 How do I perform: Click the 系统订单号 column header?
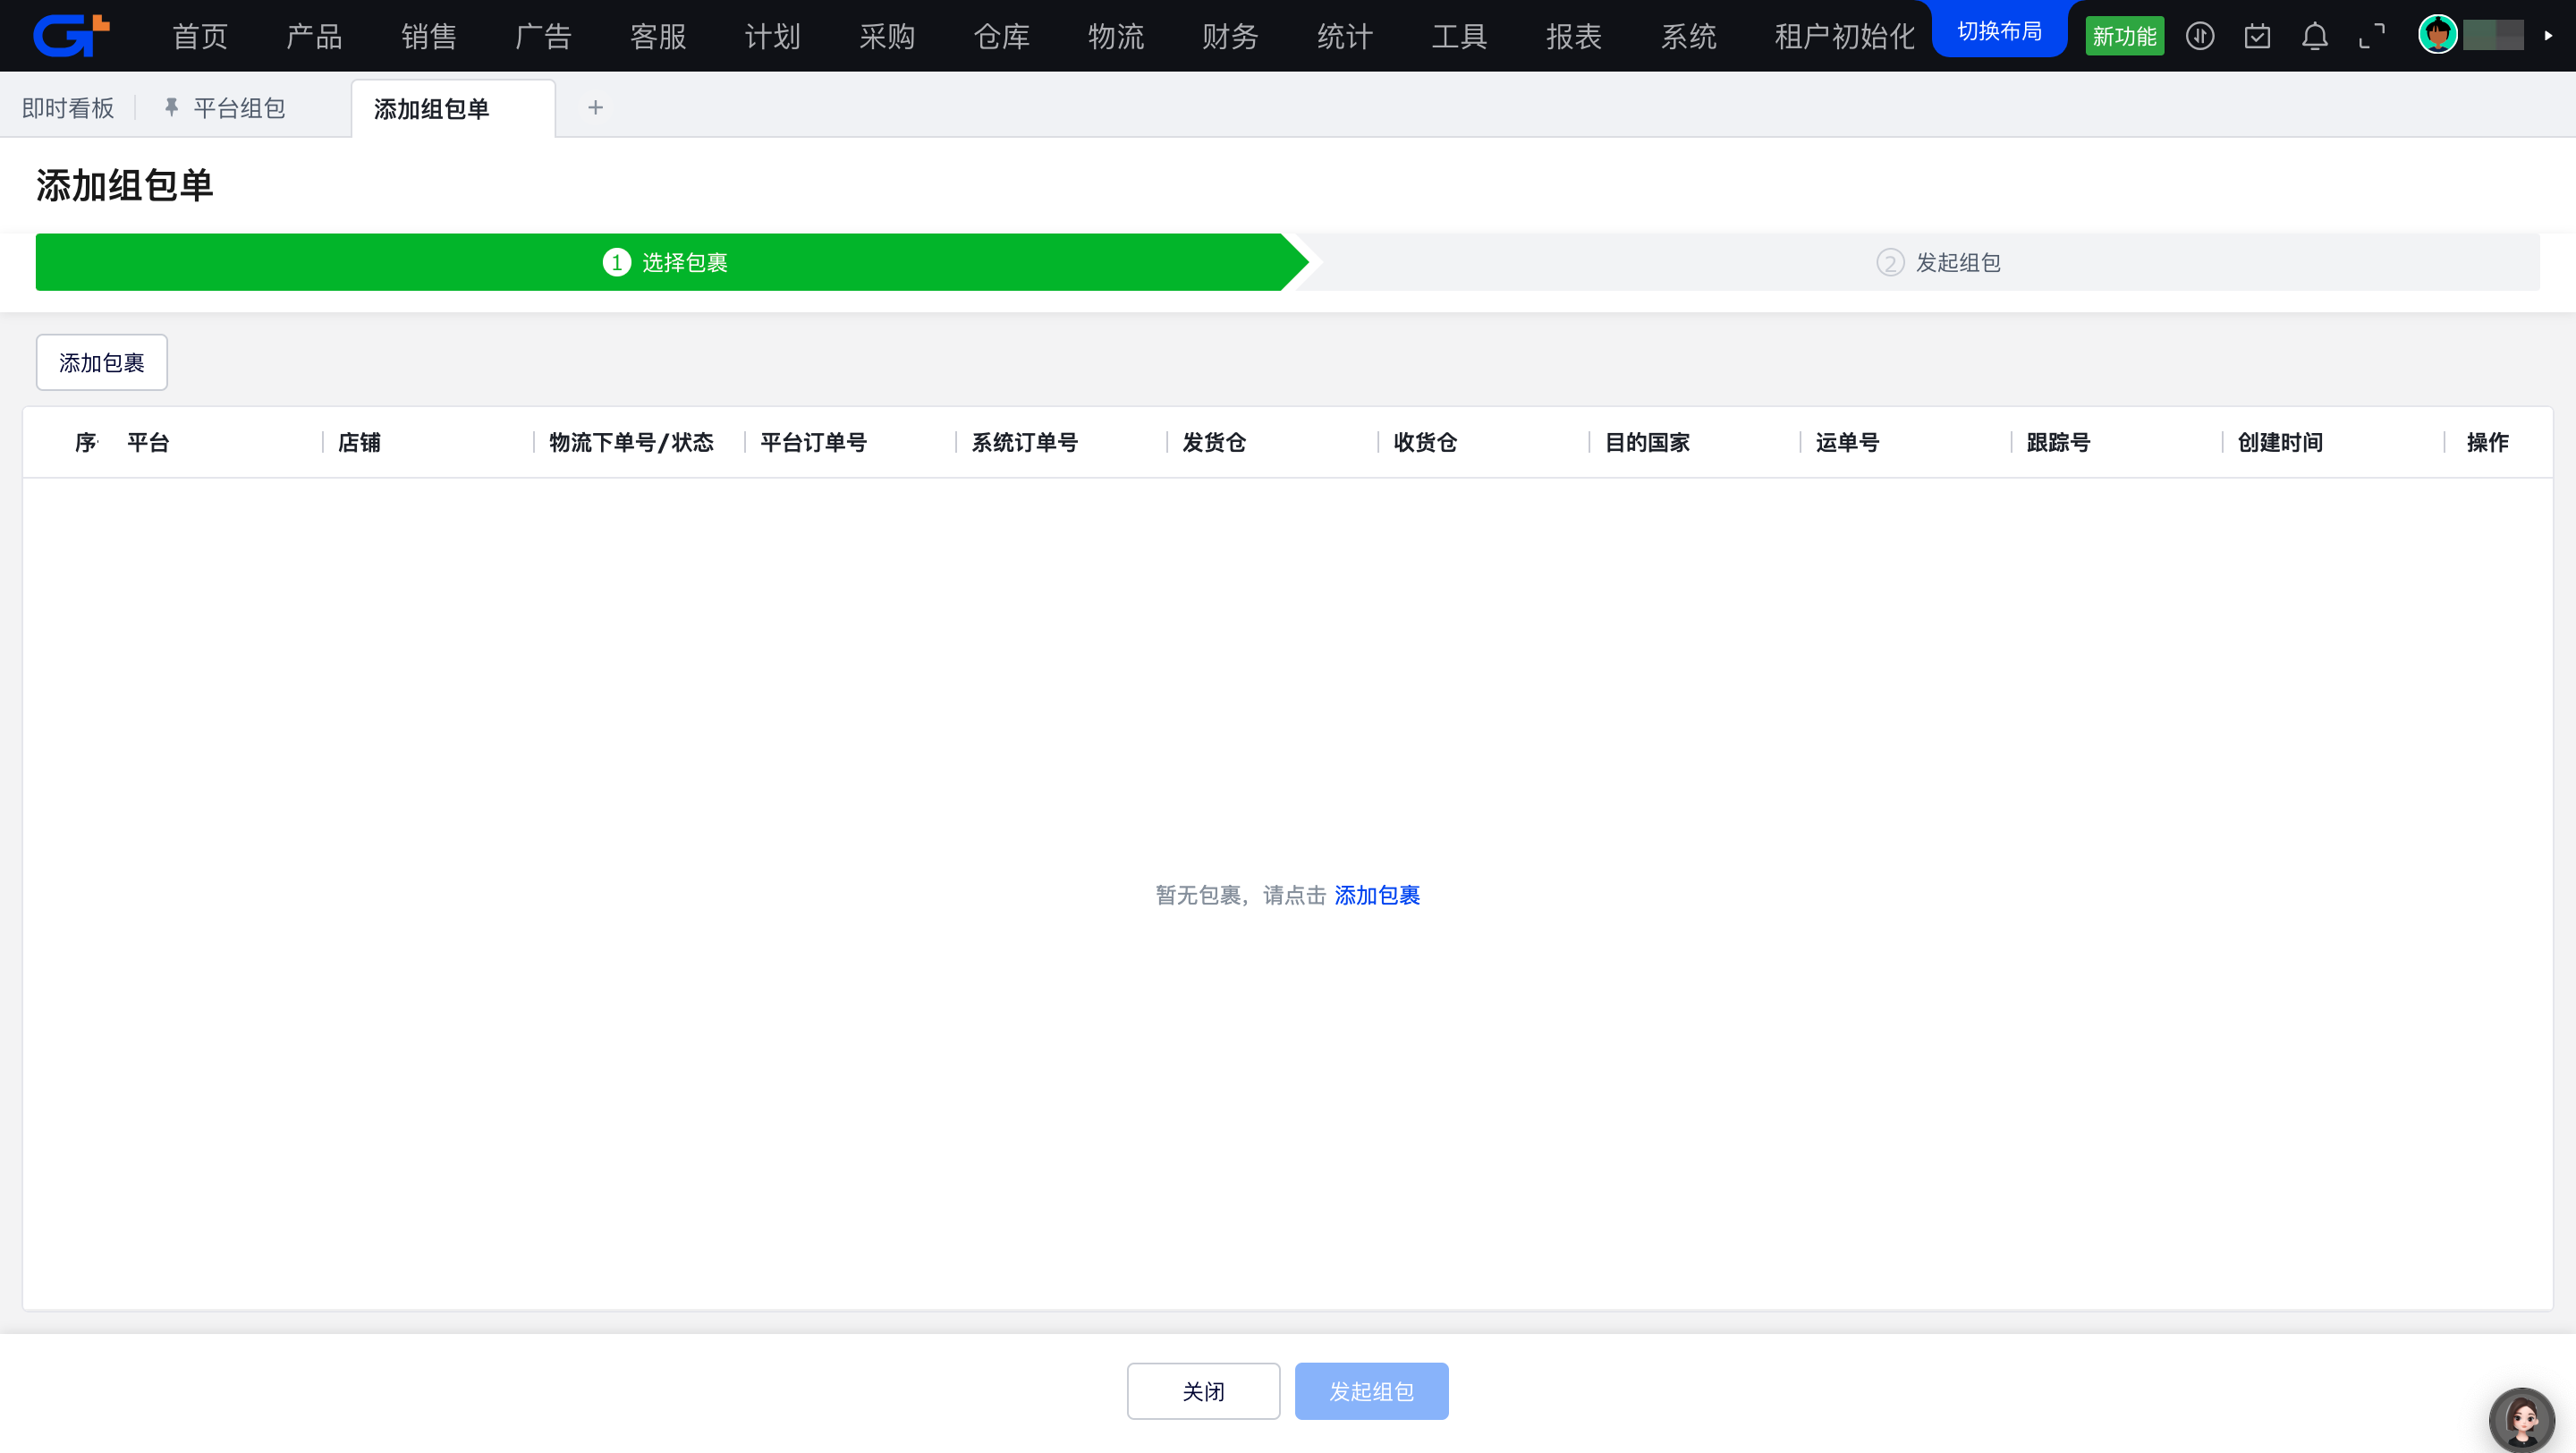tap(1024, 442)
